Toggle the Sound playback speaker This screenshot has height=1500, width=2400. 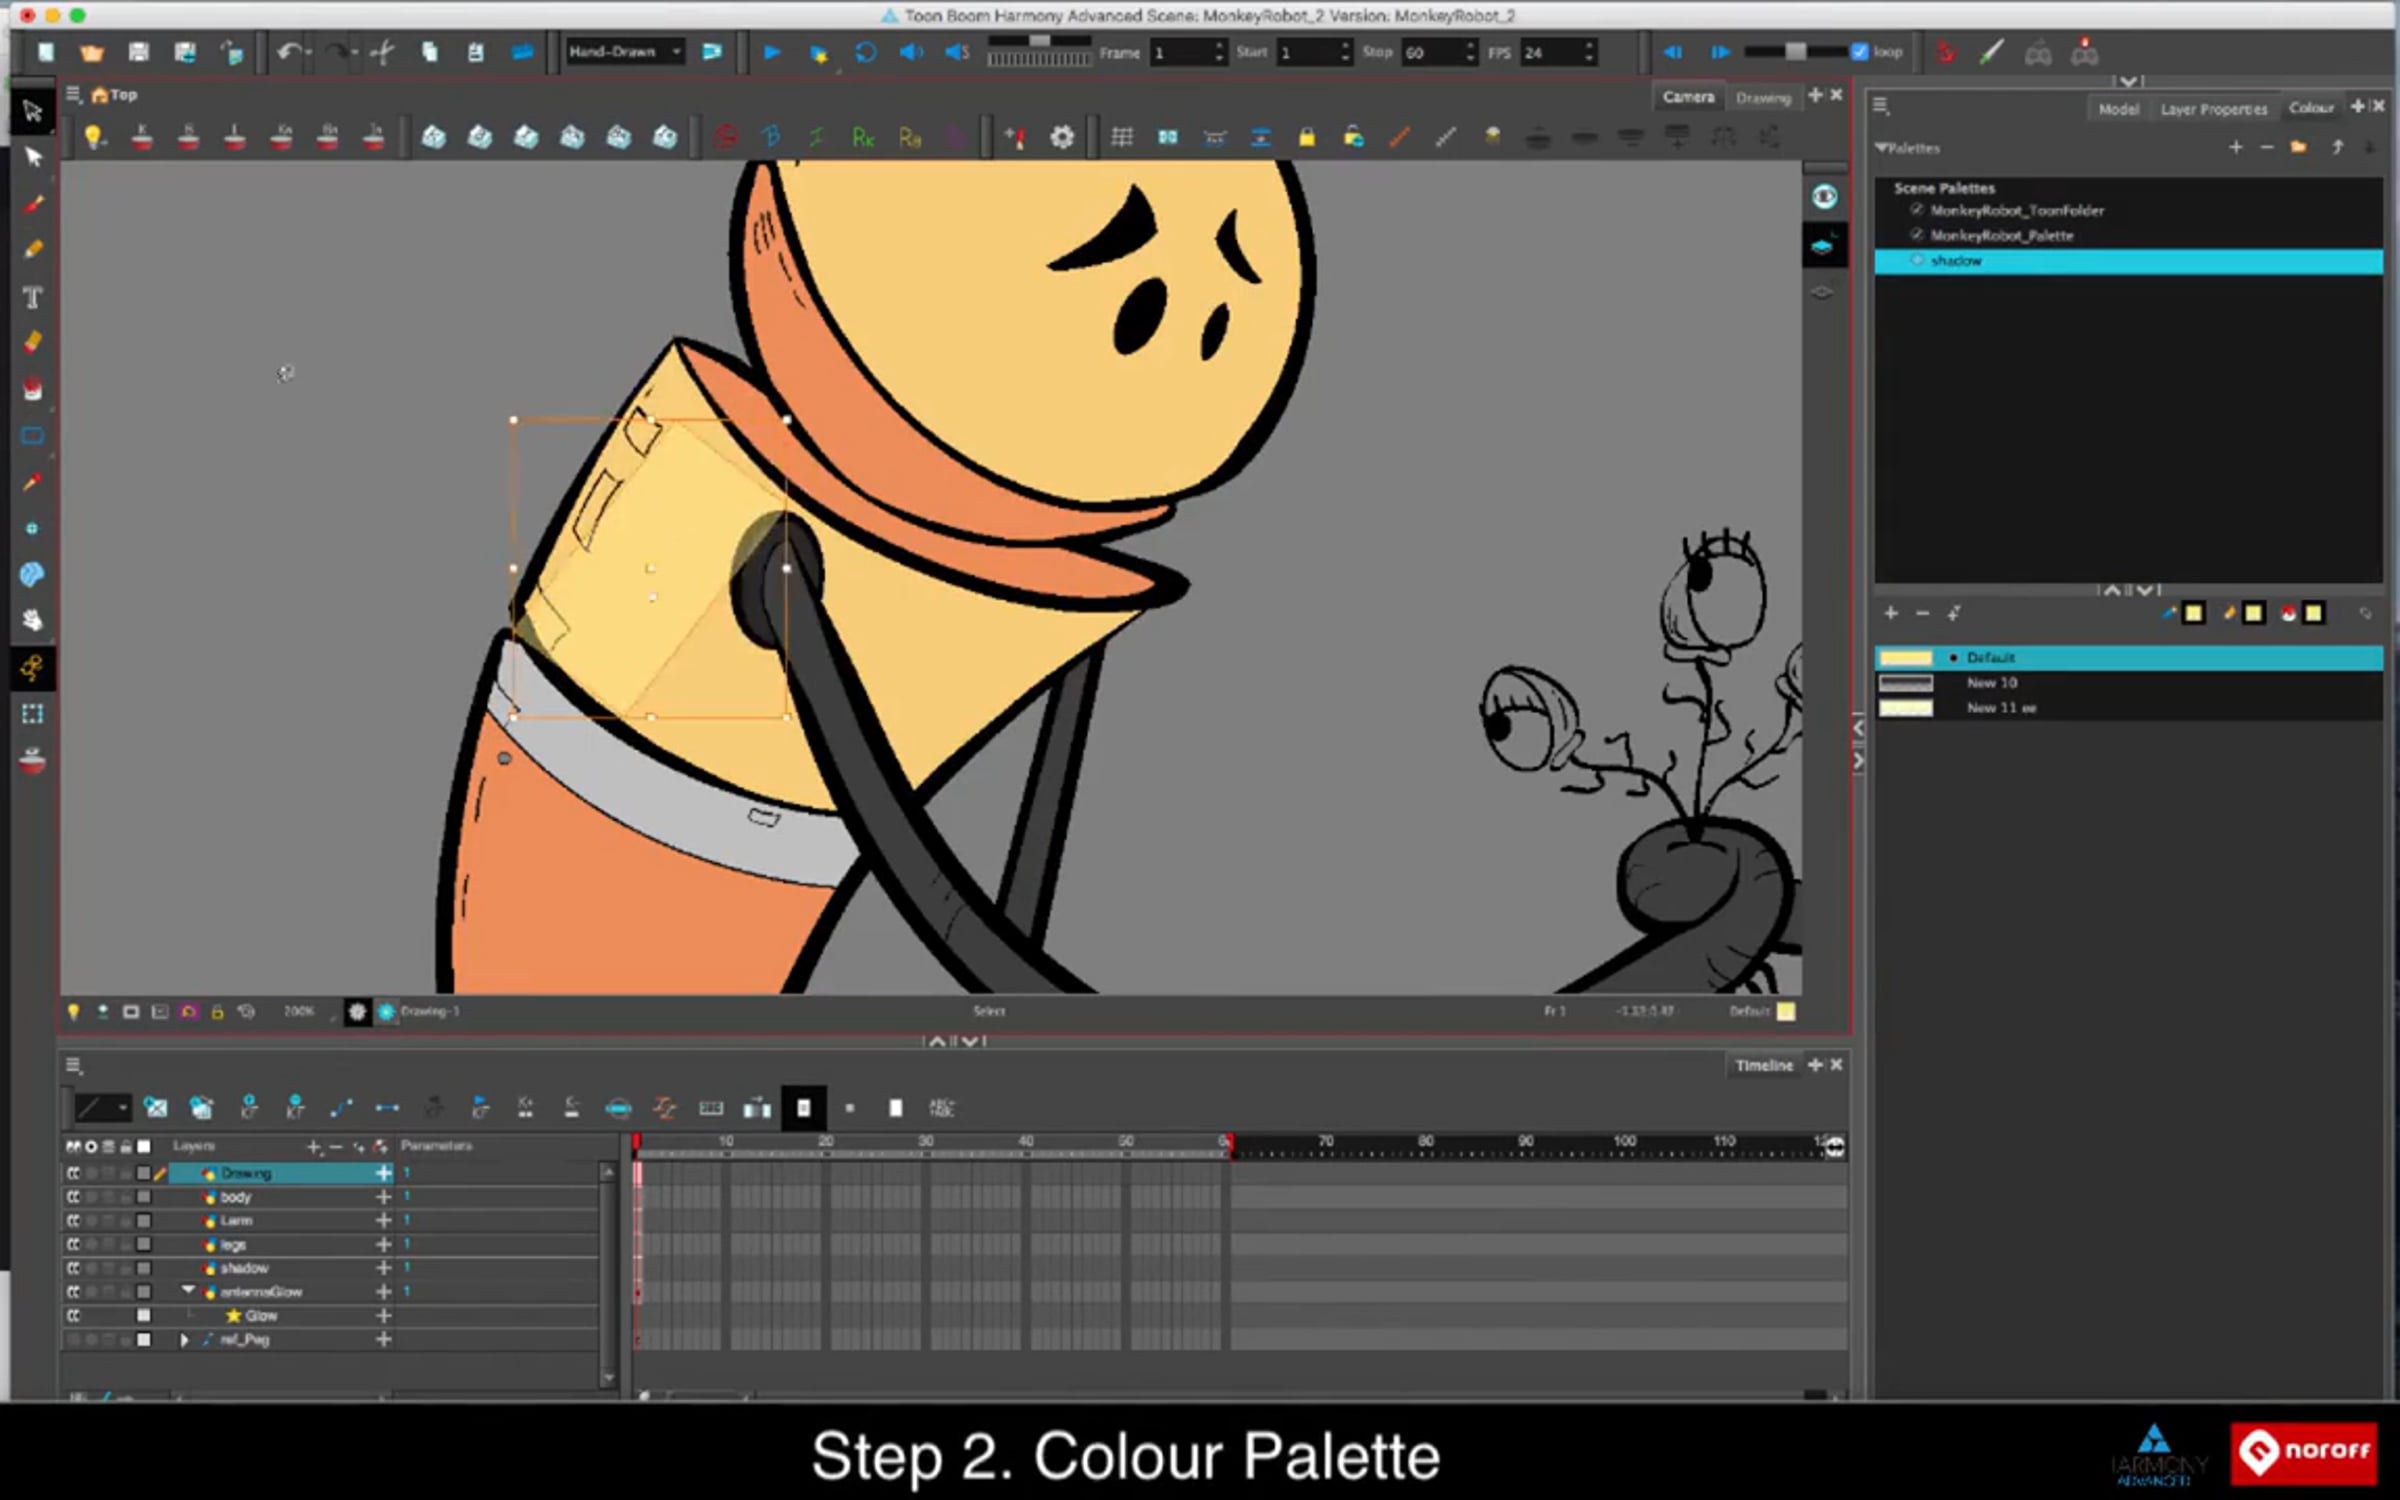(911, 52)
